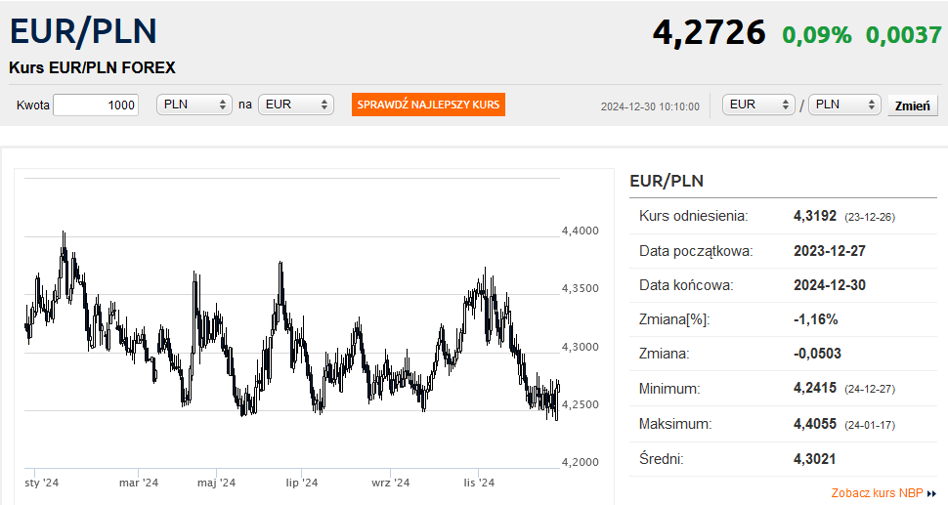This screenshot has height=505, width=948.
Task: Click the Data początkowa: label
Action: point(696,251)
